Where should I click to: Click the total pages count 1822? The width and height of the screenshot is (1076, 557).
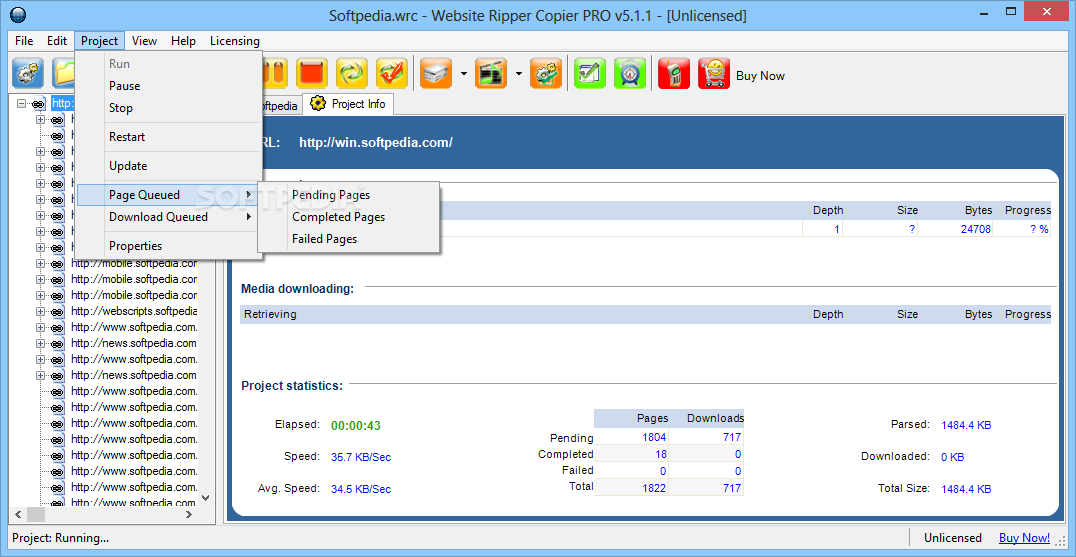(654, 488)
